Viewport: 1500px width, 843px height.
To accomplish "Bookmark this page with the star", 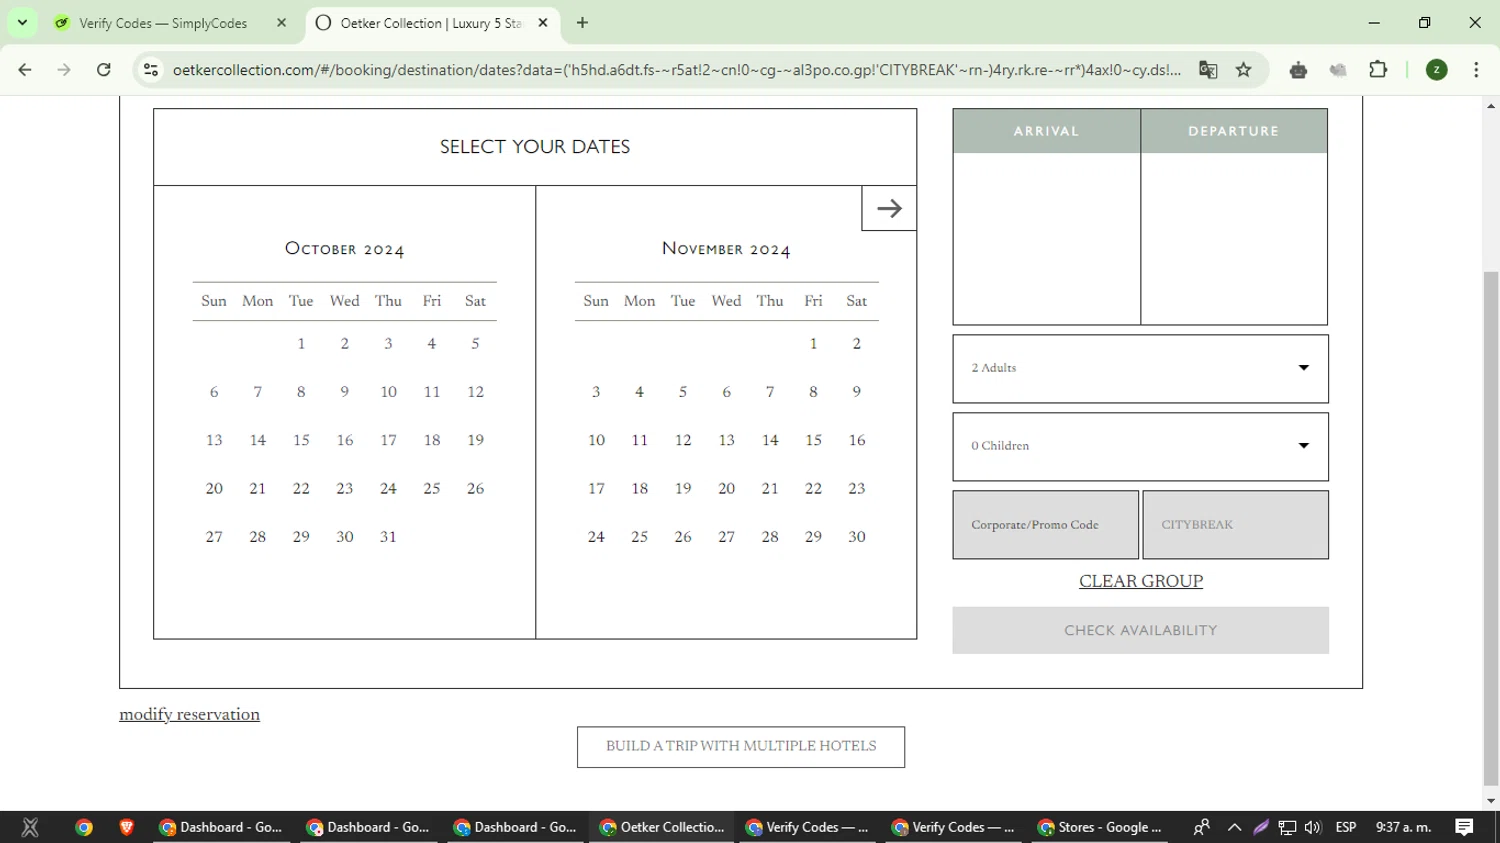I will 1244,70.
